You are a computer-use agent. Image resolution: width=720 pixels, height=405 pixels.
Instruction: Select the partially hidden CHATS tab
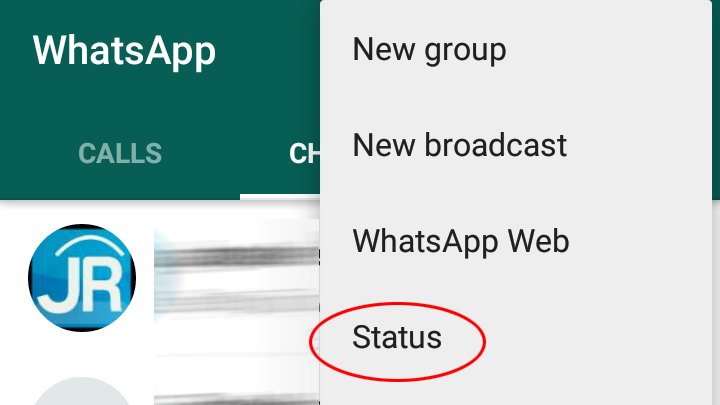[x=304, y=153]
